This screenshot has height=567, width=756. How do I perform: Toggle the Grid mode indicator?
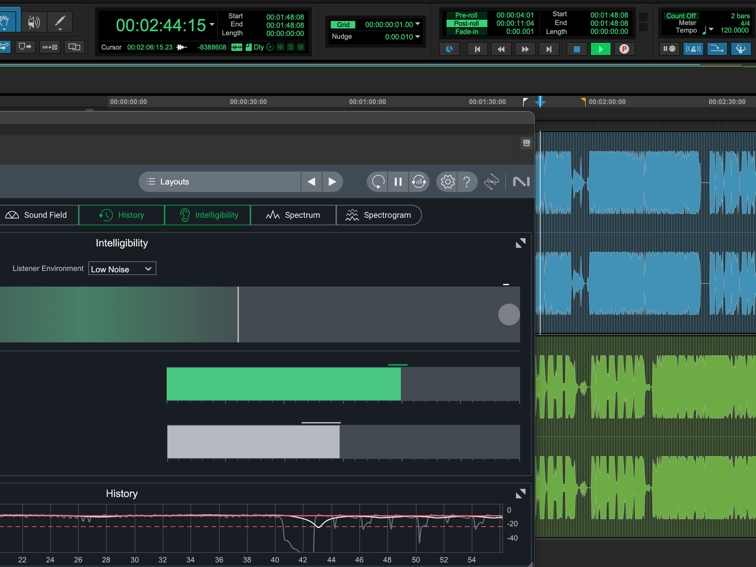343,25
